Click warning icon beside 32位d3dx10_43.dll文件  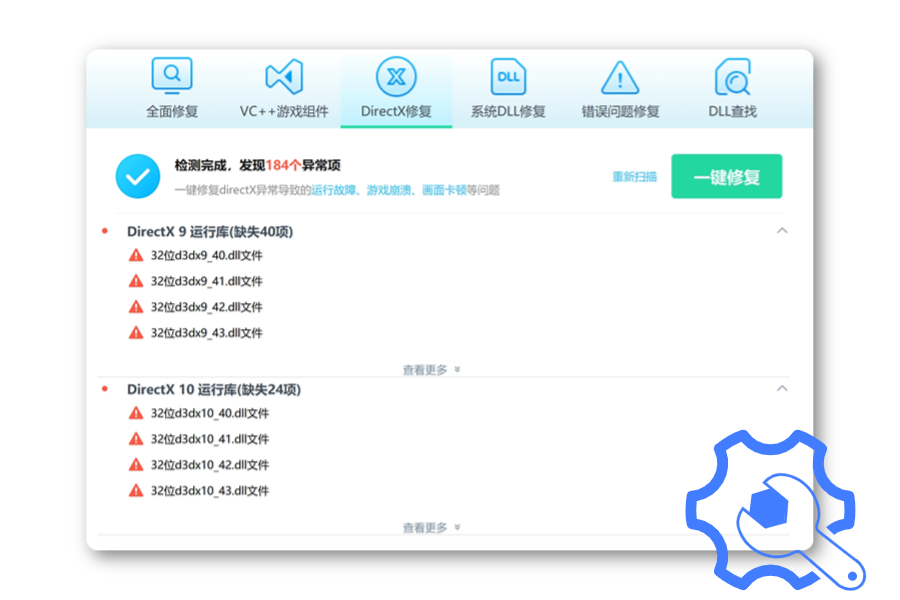(x=136, y=490)
